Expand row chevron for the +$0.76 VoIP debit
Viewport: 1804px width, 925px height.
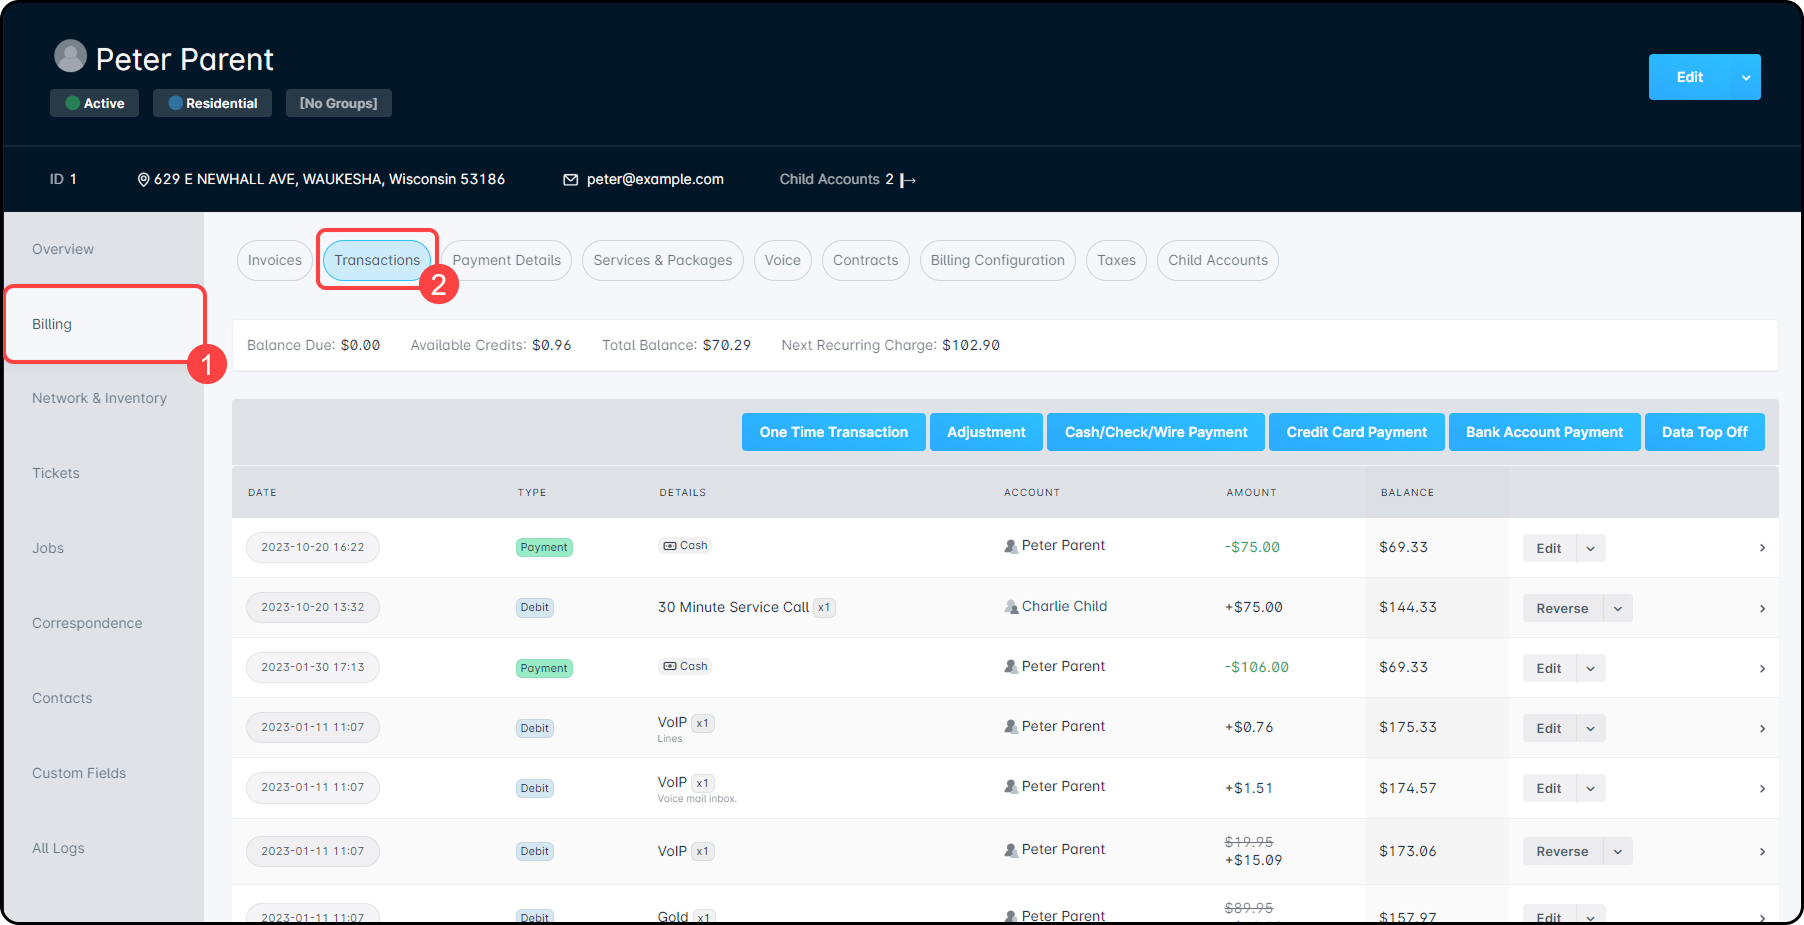(1762, 728)
